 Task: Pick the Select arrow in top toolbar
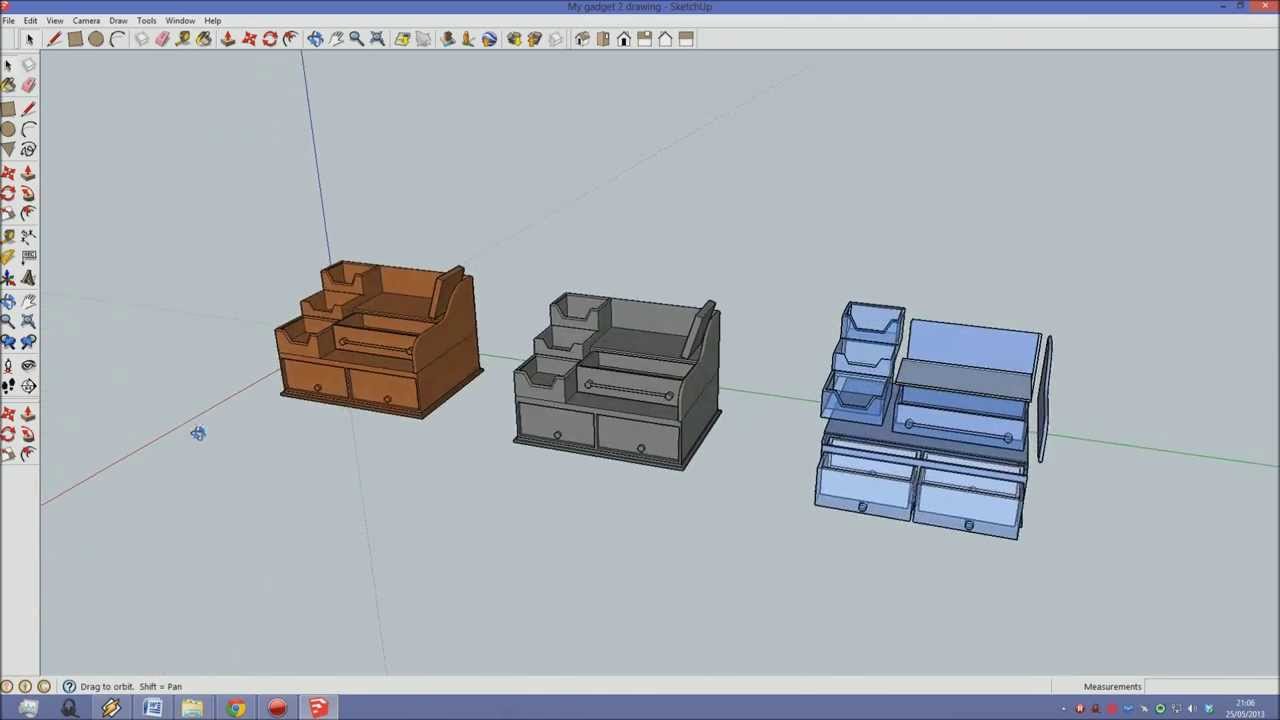click(x=29, y=39)
